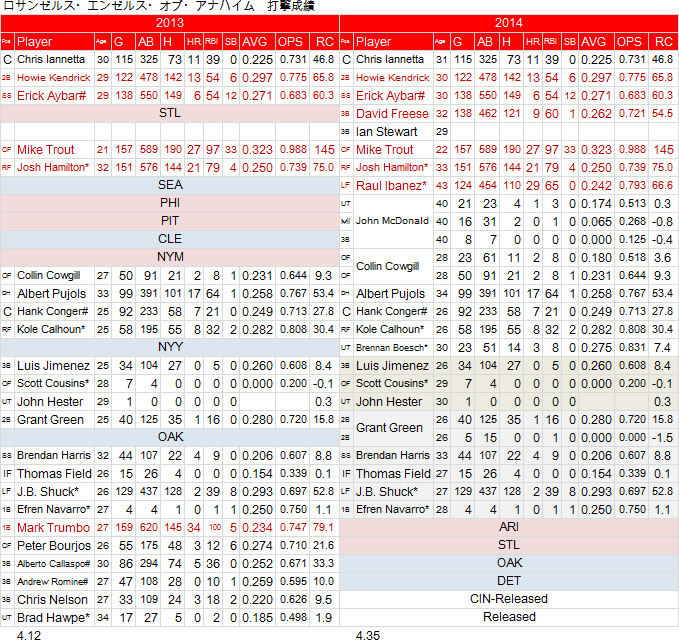The image size is (679, 640).
Task: Click Peter Bourjos's AVG value 0.274
Action: [257, 546]
